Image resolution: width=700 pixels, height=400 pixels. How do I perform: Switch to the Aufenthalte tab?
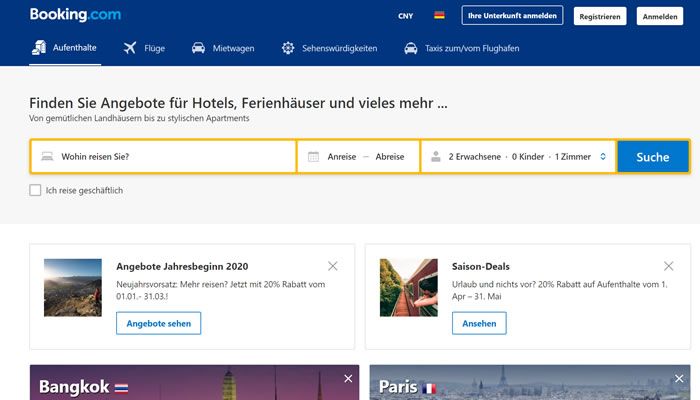point(65,48)
